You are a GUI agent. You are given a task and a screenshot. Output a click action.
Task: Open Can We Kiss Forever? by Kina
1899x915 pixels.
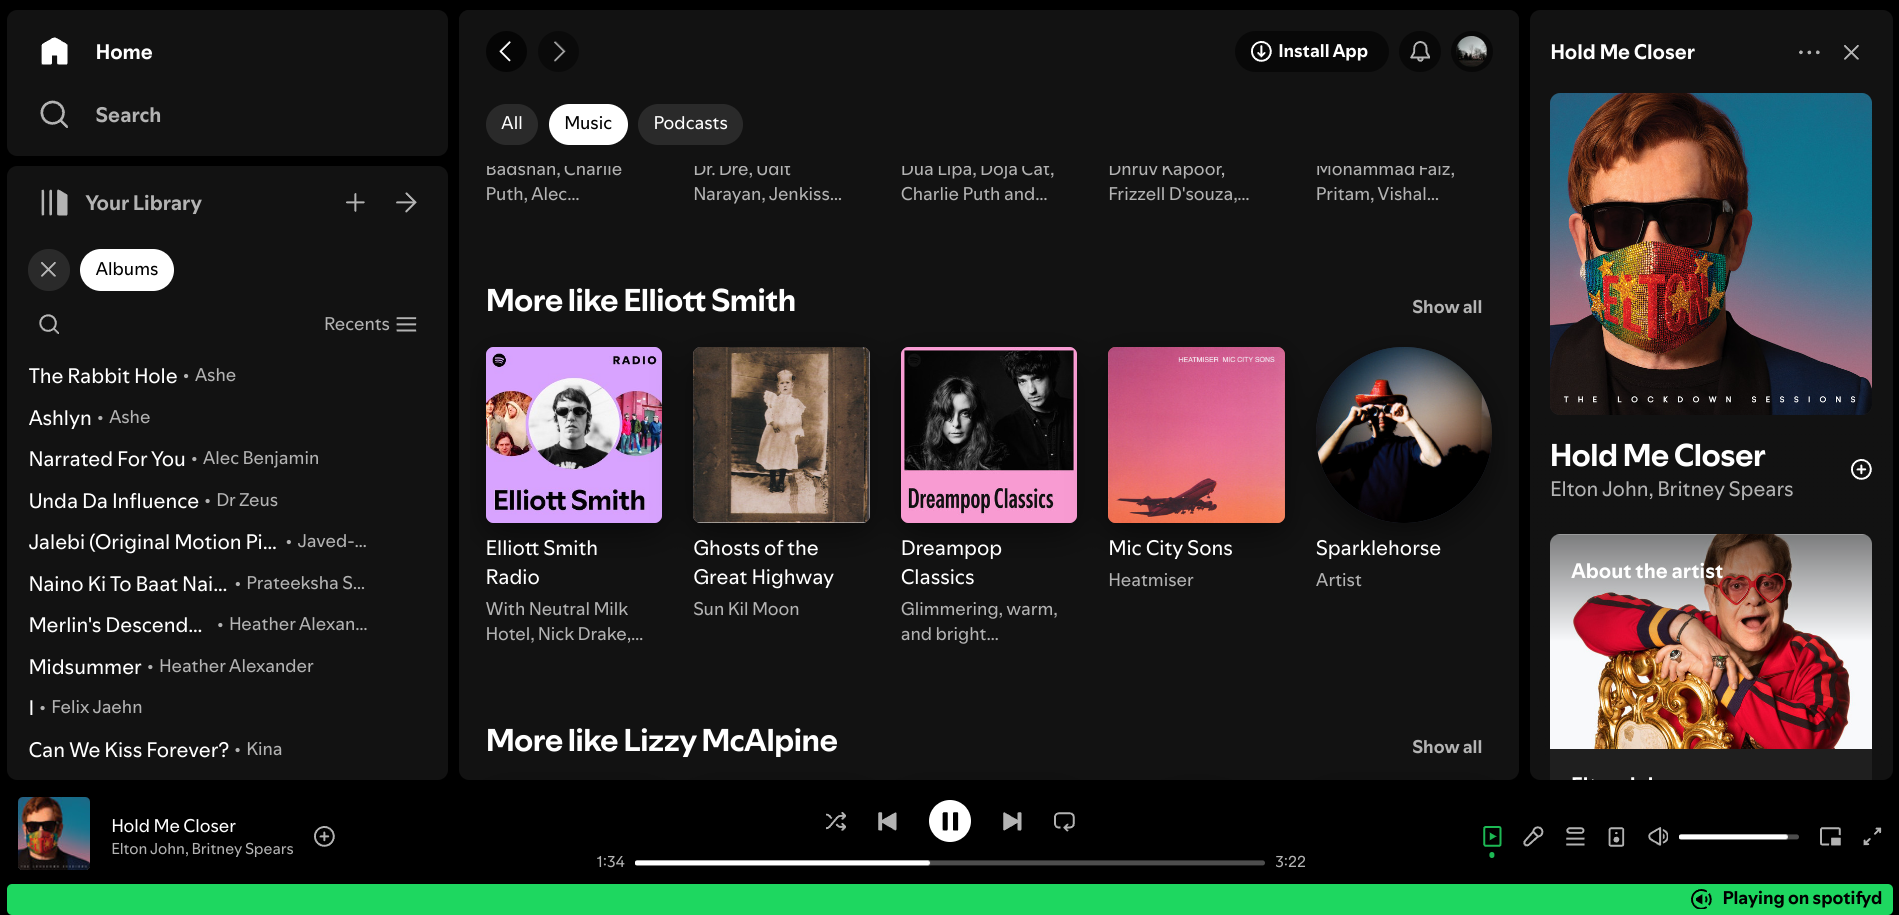pyautogui.click(x=228, y=750)
